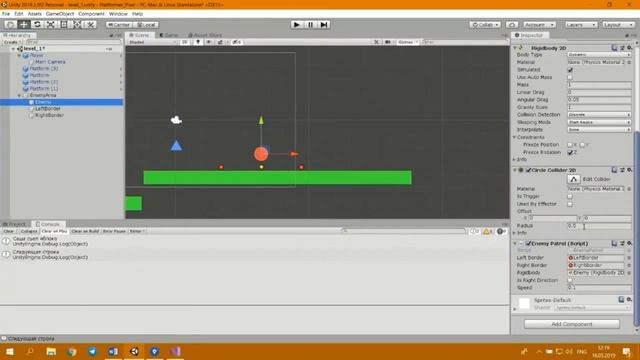640x360 pixels.
Task: Toggle scene lighting bulb icon
Action: pyautogui.click(x=198, y=42)
